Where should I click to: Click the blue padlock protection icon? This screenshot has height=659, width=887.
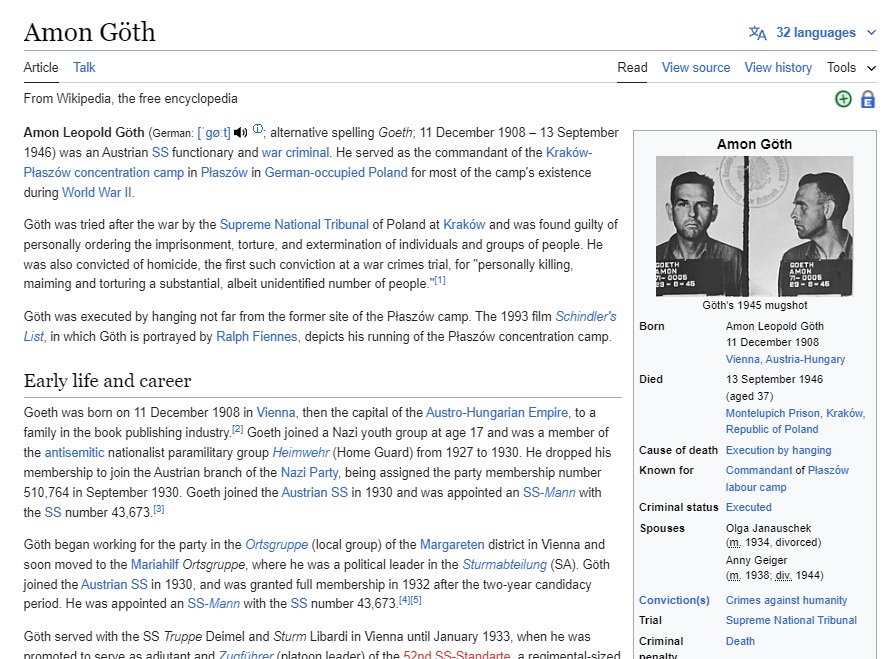click(x=867, y=99)
